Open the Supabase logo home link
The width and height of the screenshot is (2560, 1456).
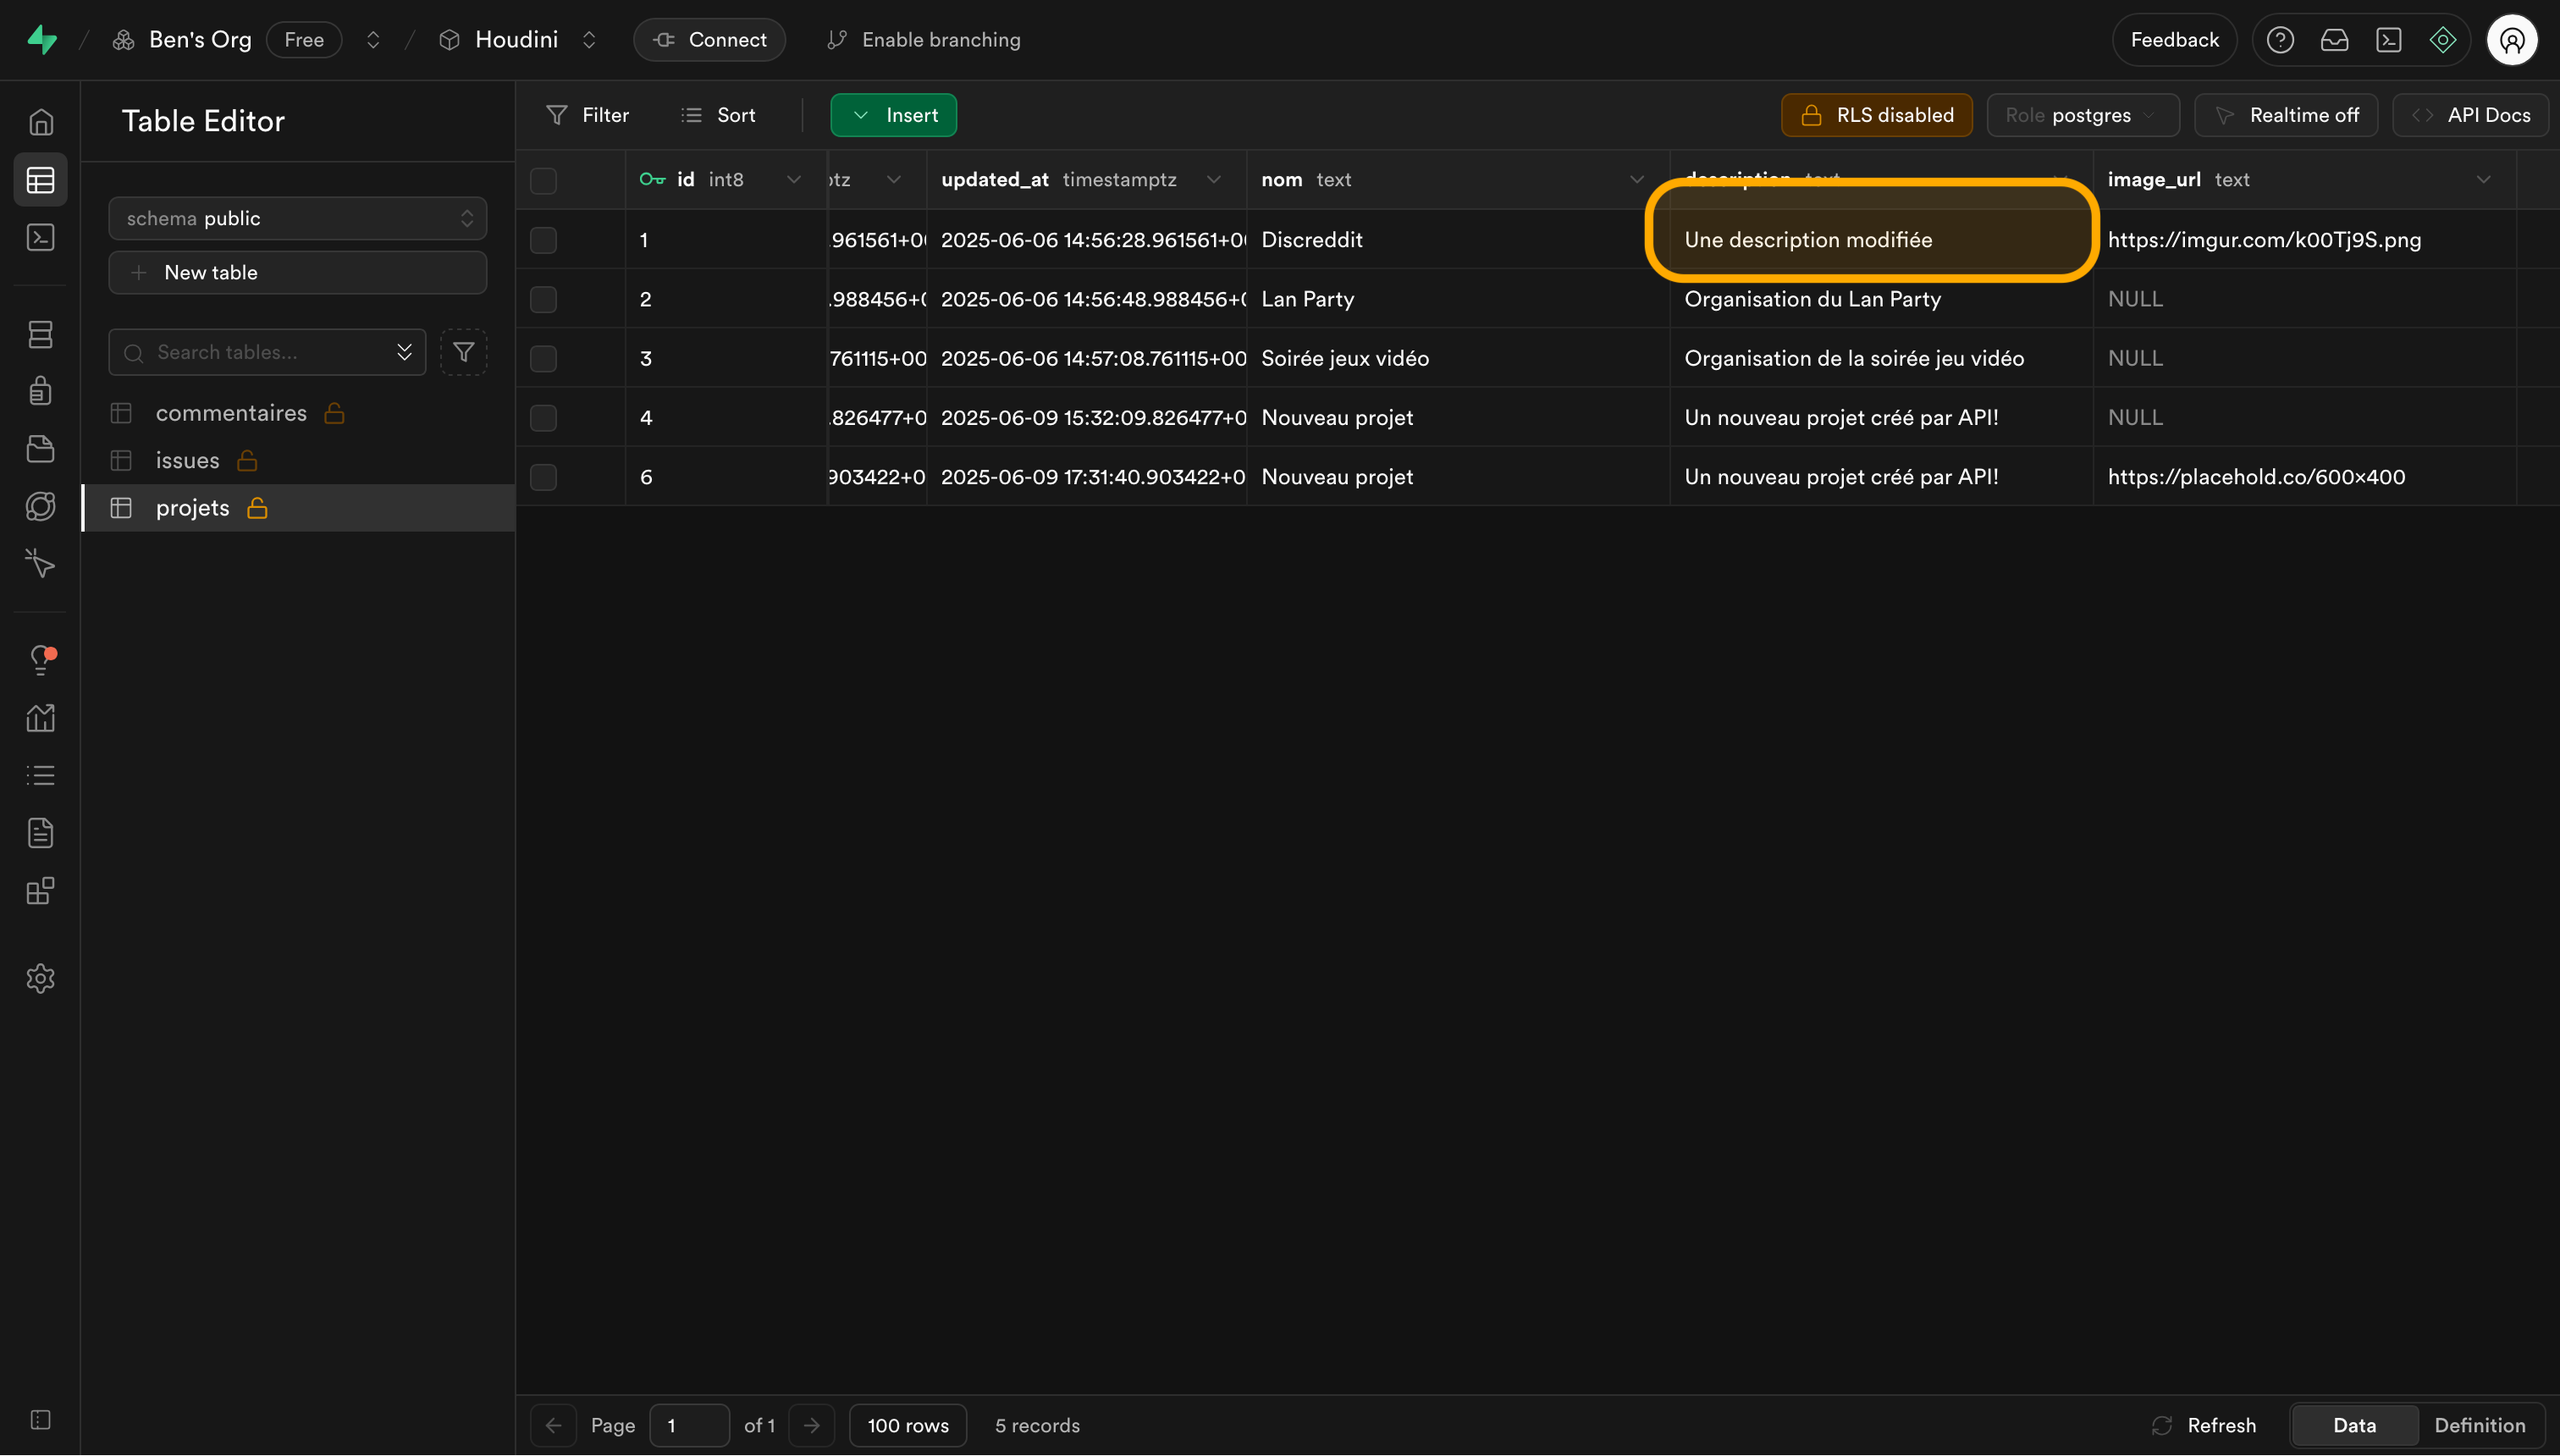[42, 40]
